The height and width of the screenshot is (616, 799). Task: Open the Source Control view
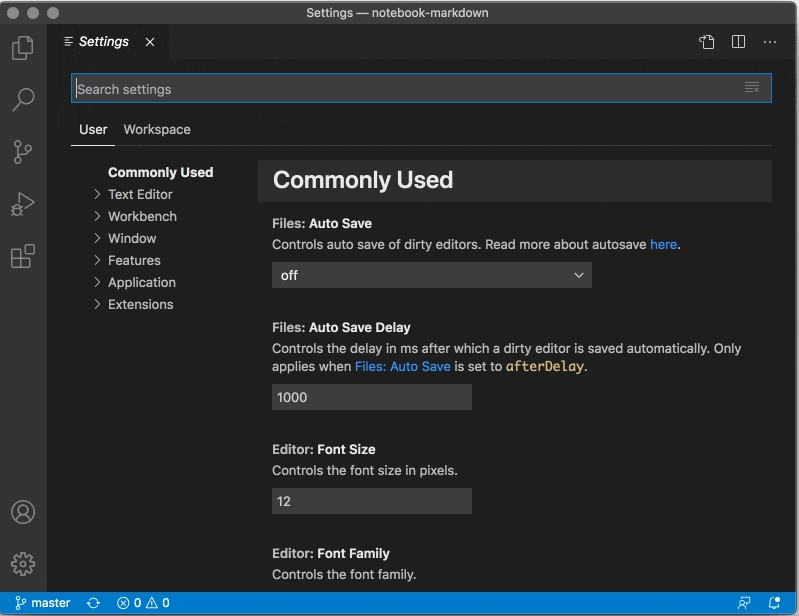22,152
